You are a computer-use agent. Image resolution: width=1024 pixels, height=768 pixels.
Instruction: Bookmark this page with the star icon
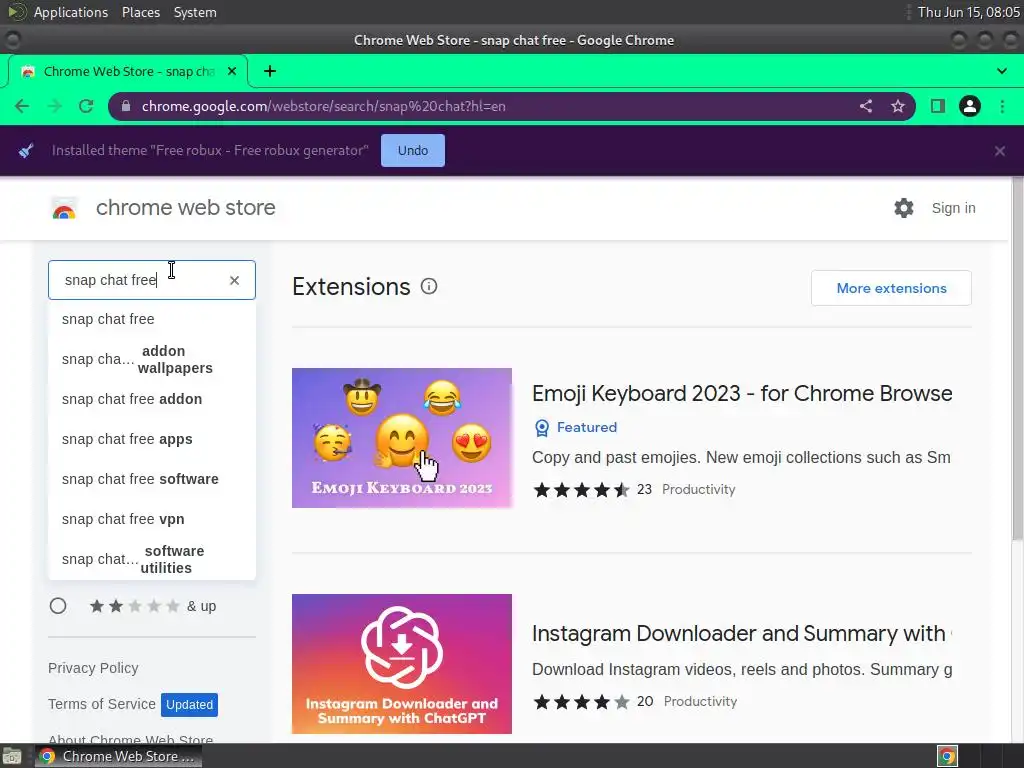pos(898,106)
